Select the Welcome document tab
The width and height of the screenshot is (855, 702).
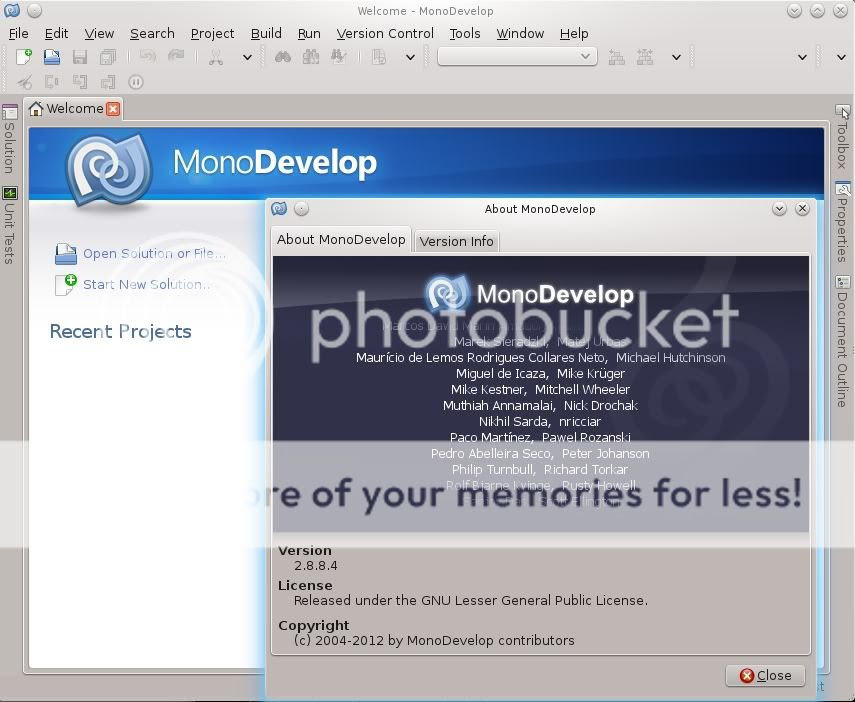[x=75, y=109]
